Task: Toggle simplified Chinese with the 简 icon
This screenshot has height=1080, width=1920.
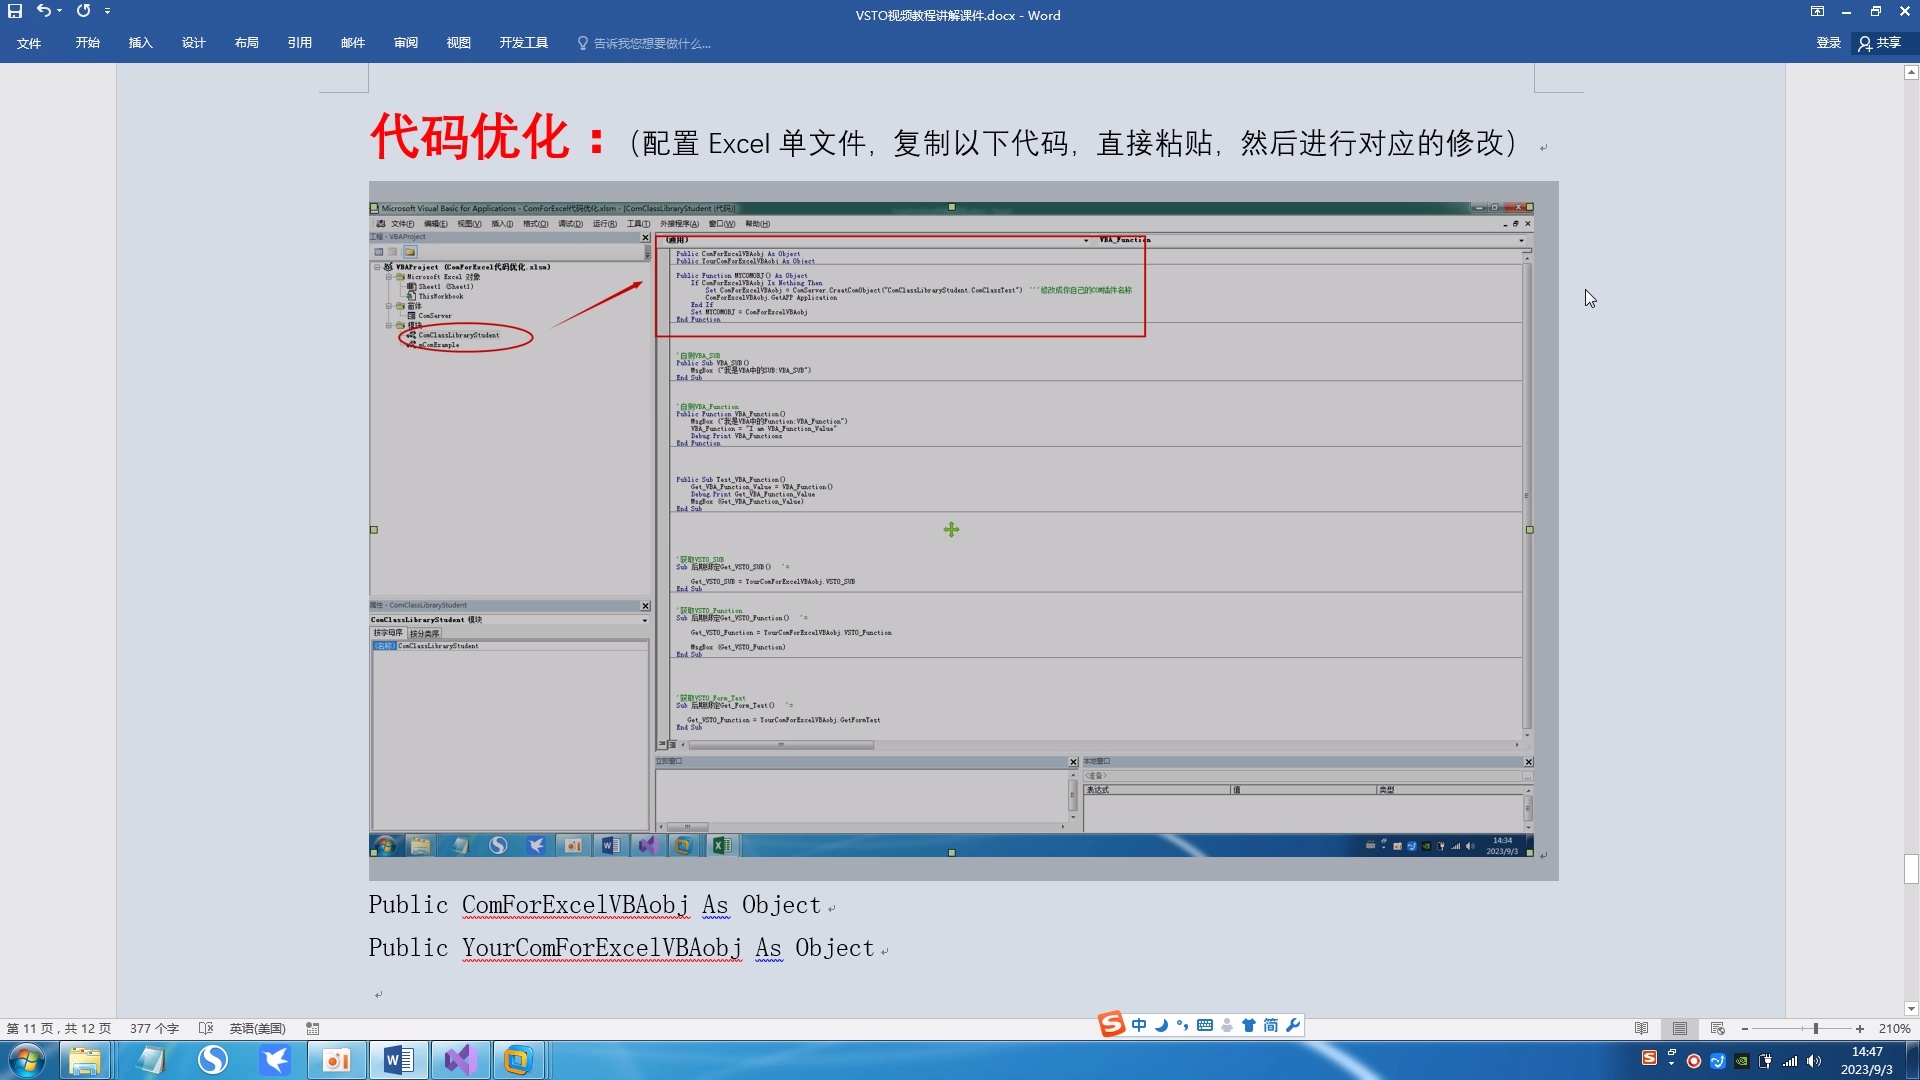Action: 1269,1025
